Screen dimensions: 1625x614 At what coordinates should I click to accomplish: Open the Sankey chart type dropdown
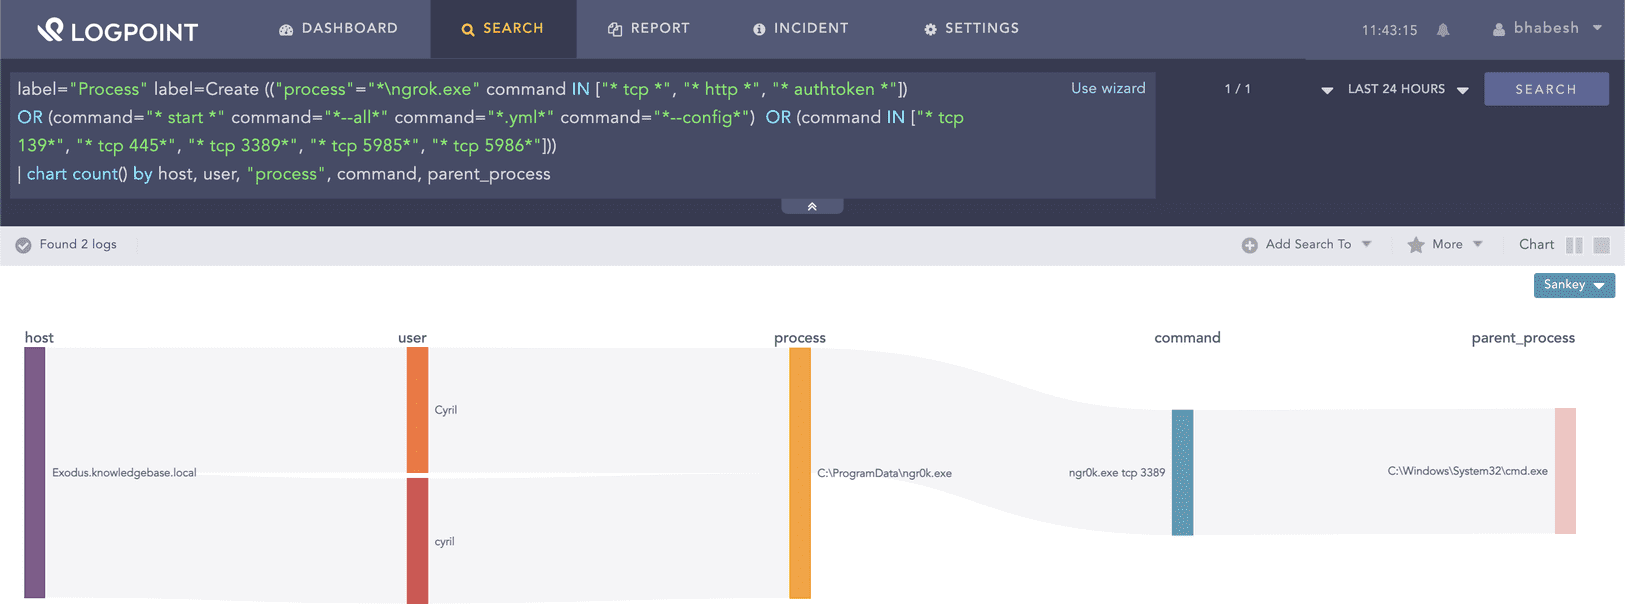1574,285
